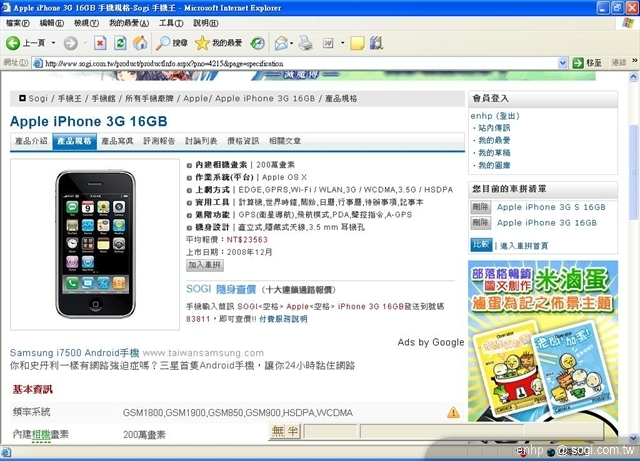Click the grey Forward arrow button
This screenshot has width=640, height=461.
[70, 43]
